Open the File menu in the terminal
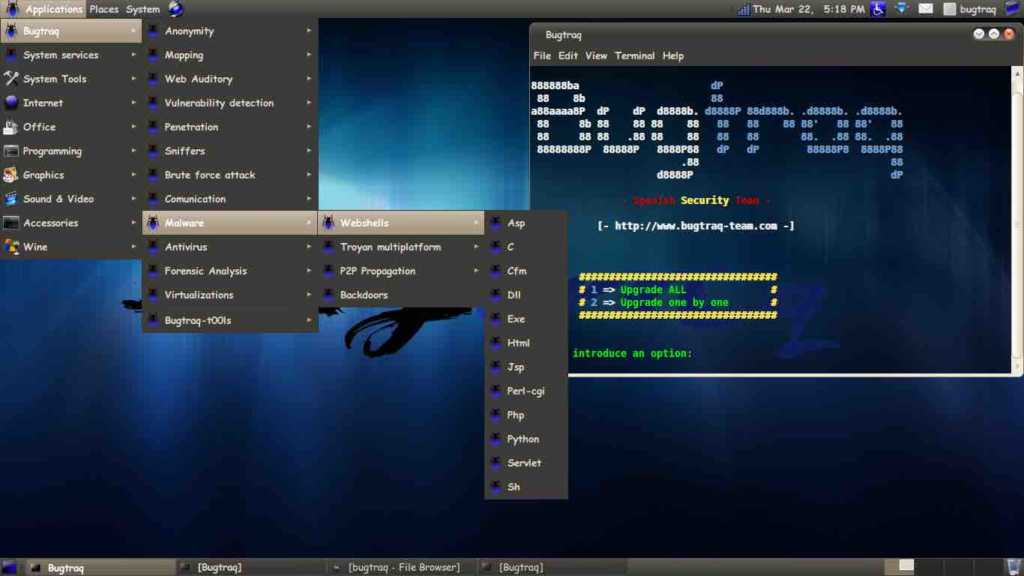1024x576 pixels. tap(541, 55)
